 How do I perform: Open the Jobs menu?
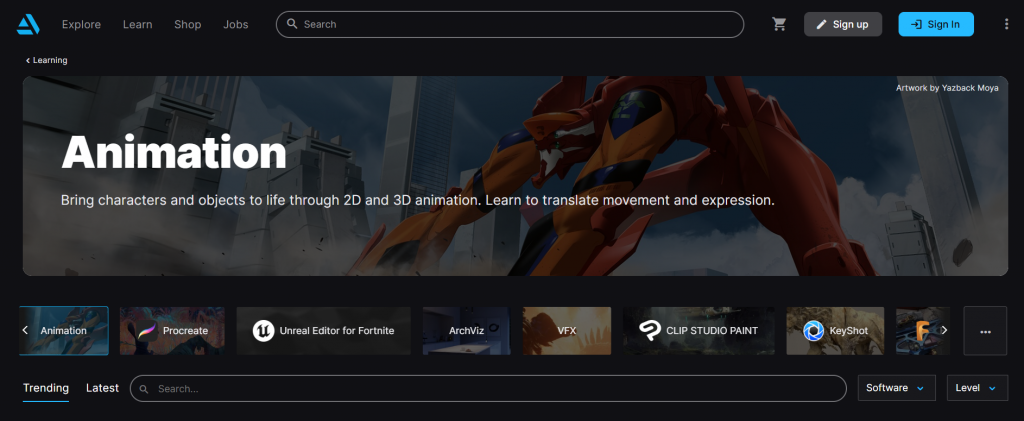[x=236, y=24]
